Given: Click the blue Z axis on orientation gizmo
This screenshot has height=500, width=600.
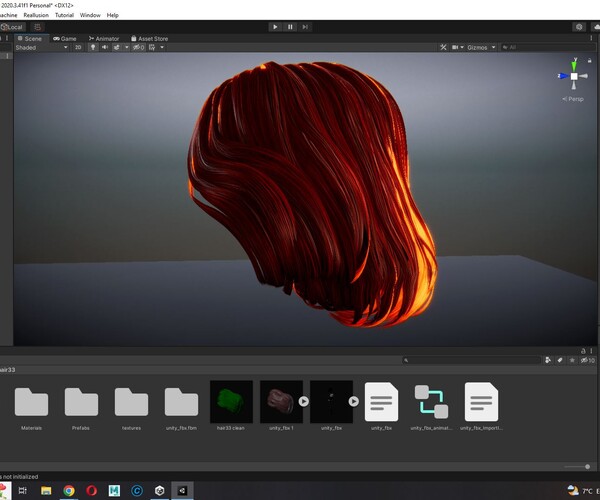Looking at the screenshot, I should pos(562,76).
